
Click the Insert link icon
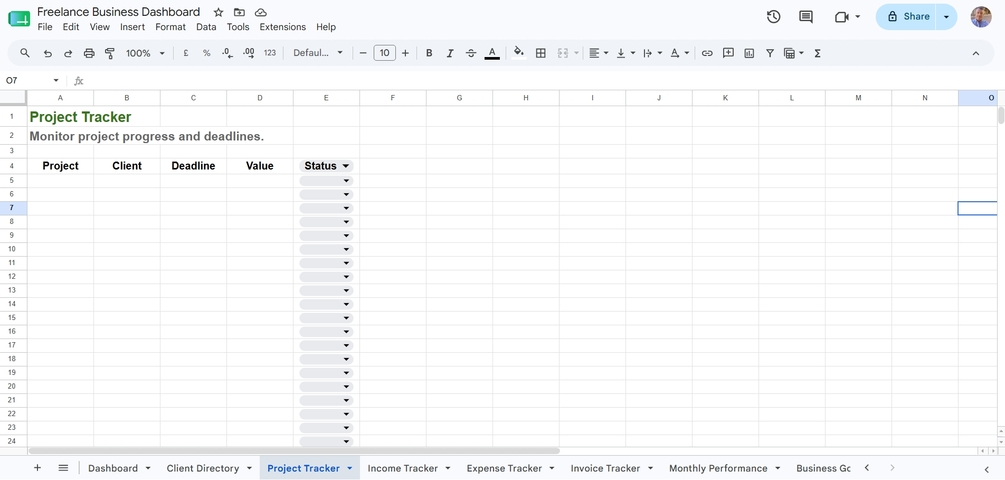point(707,53)
